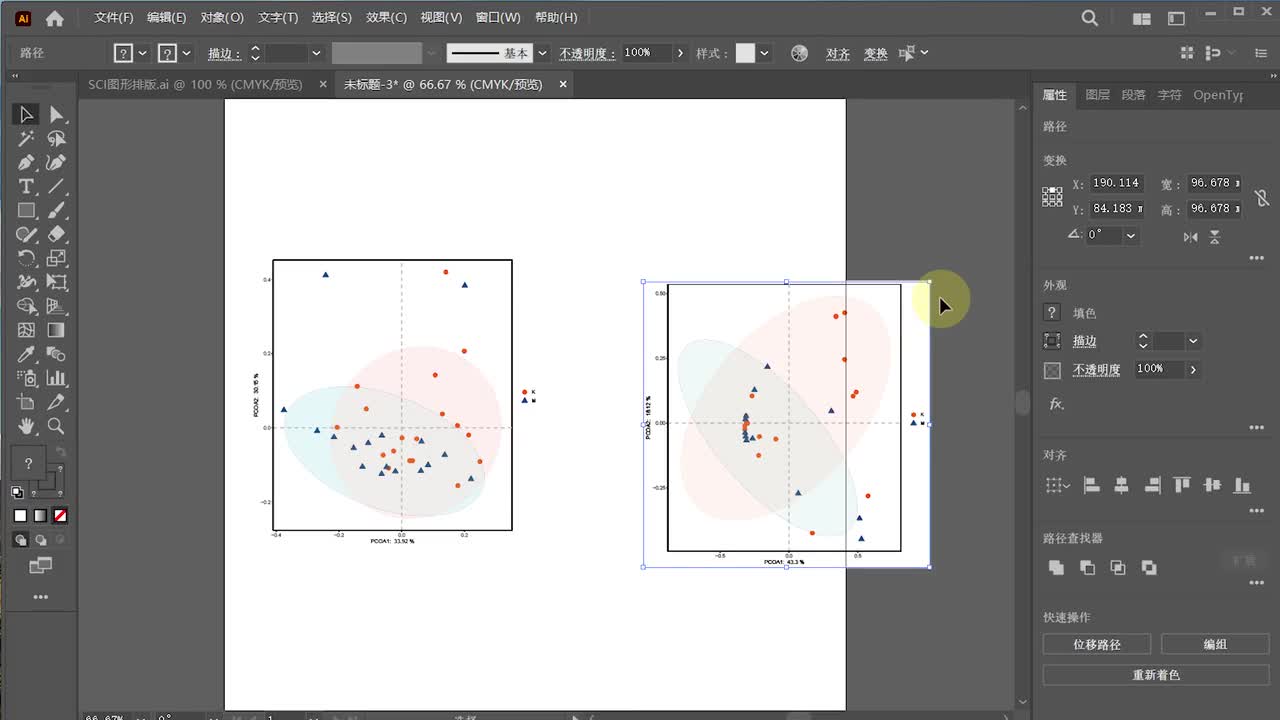Toggle the constrain width and height proportions link

click(1262, 197)
